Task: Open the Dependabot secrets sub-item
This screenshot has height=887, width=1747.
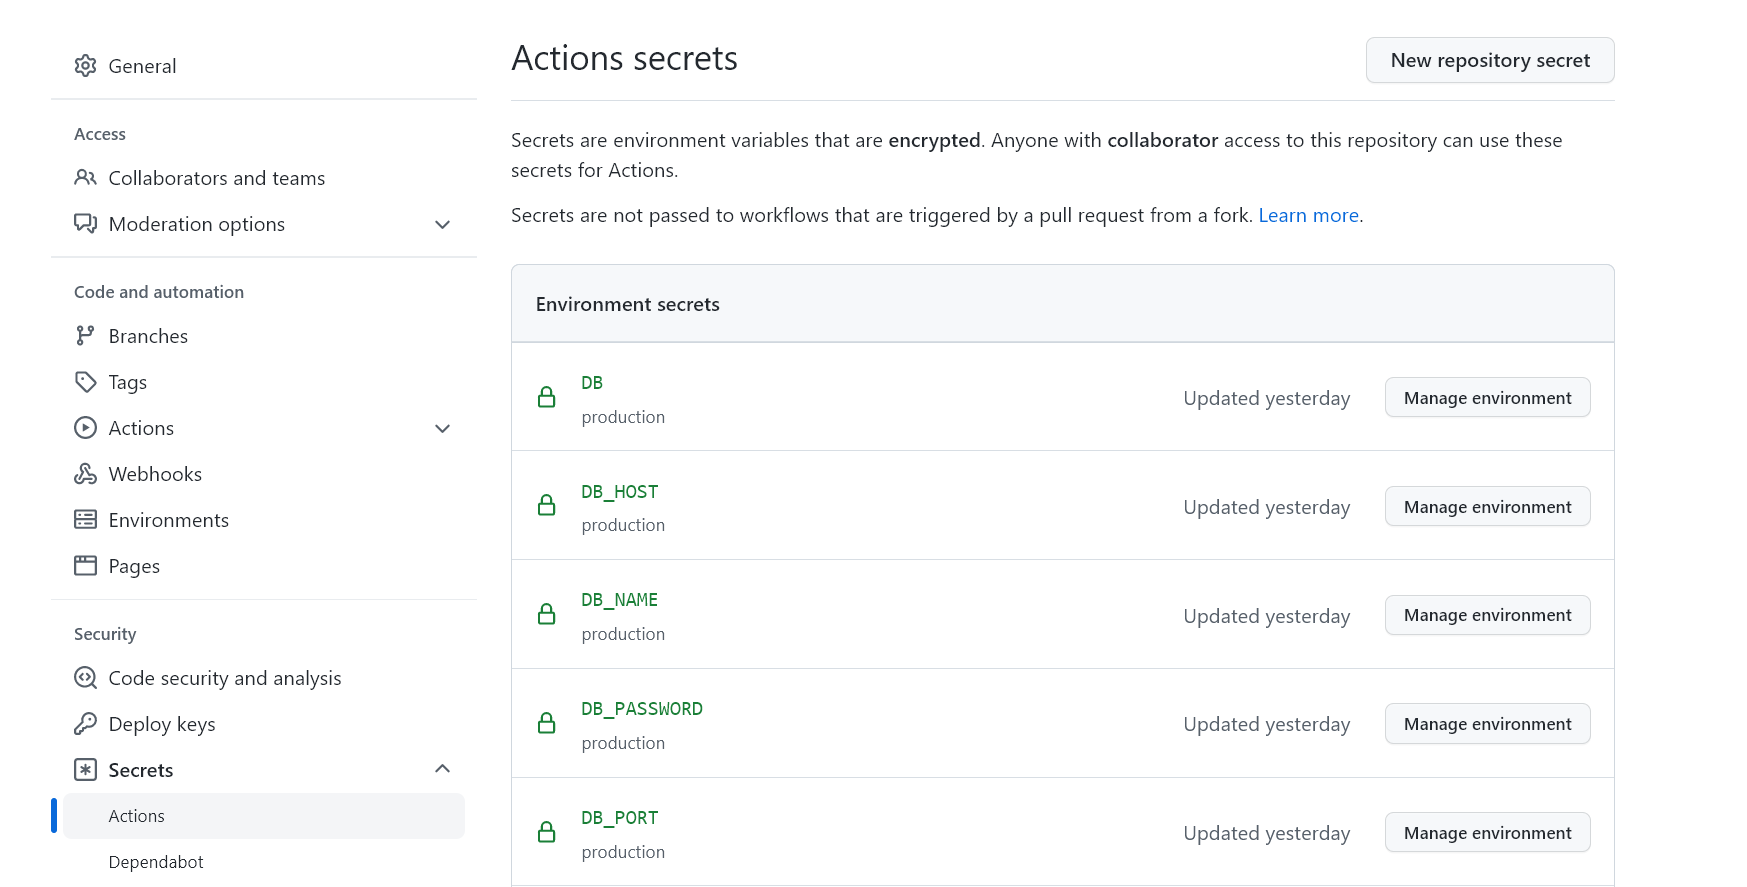Action: [x=156, y=862]
